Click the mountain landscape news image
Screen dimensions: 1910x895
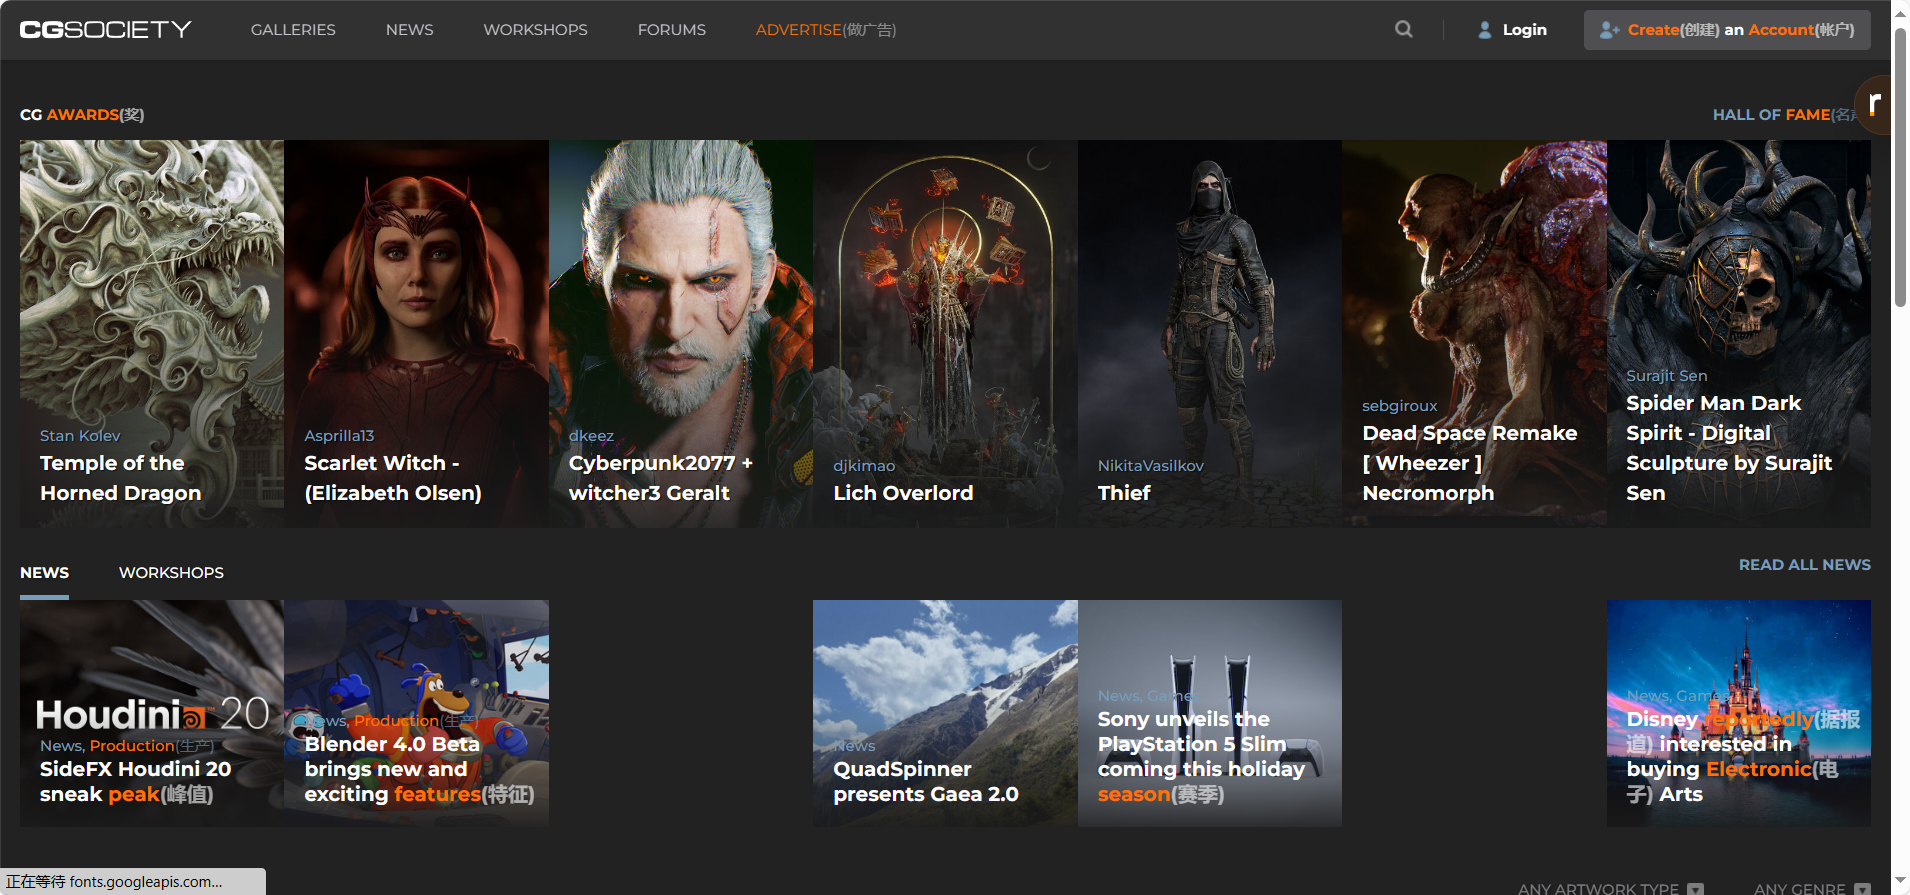[x=945, y=713]
